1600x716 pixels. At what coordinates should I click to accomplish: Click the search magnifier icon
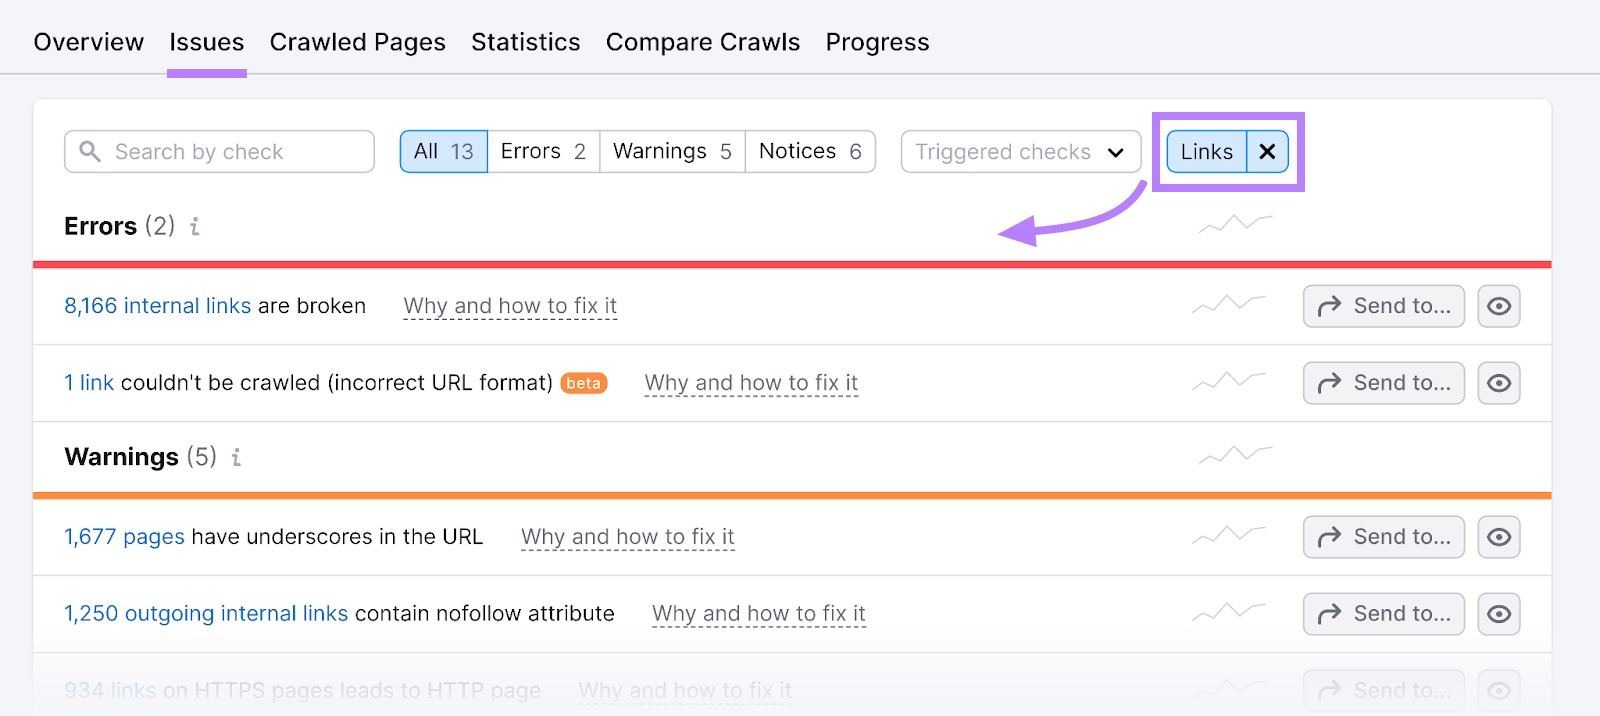pyautogui.click(x=90, y=151)
